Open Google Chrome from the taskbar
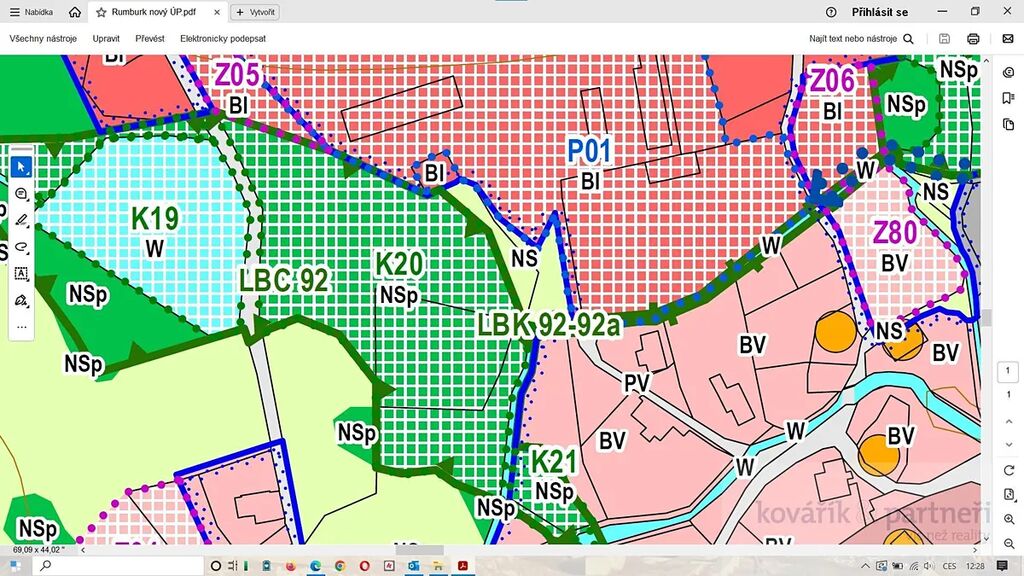Viewport: 1024px width, 576px height. [x=340, y=566]
